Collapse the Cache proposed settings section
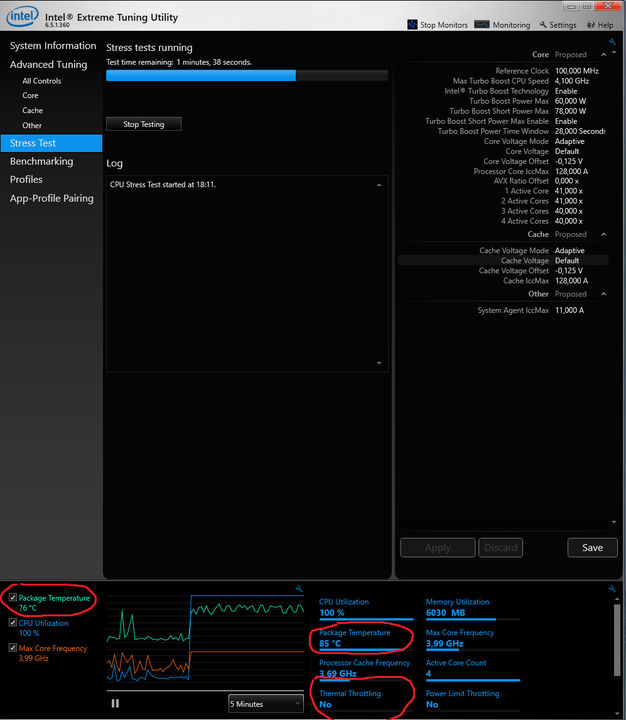Viewport: 626px width, 720px height. click(603, 234)
